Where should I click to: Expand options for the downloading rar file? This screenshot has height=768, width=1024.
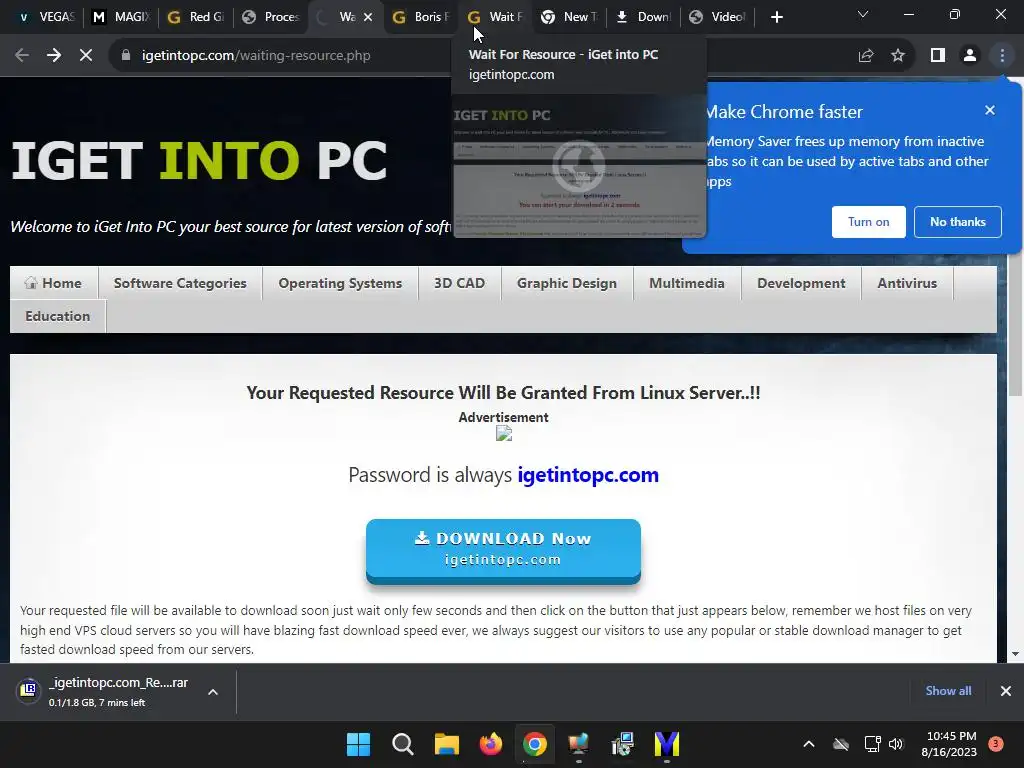tap(213, 692)
